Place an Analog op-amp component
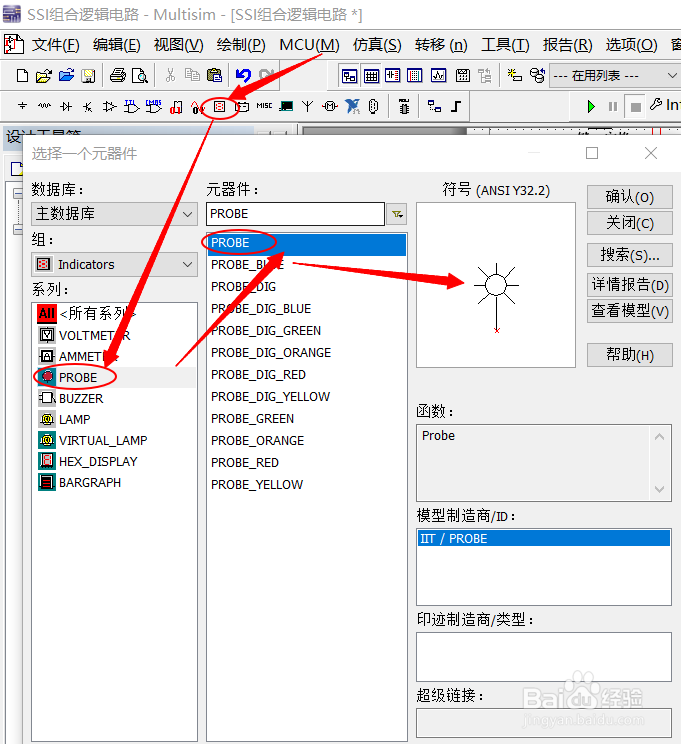 (109, 106)
